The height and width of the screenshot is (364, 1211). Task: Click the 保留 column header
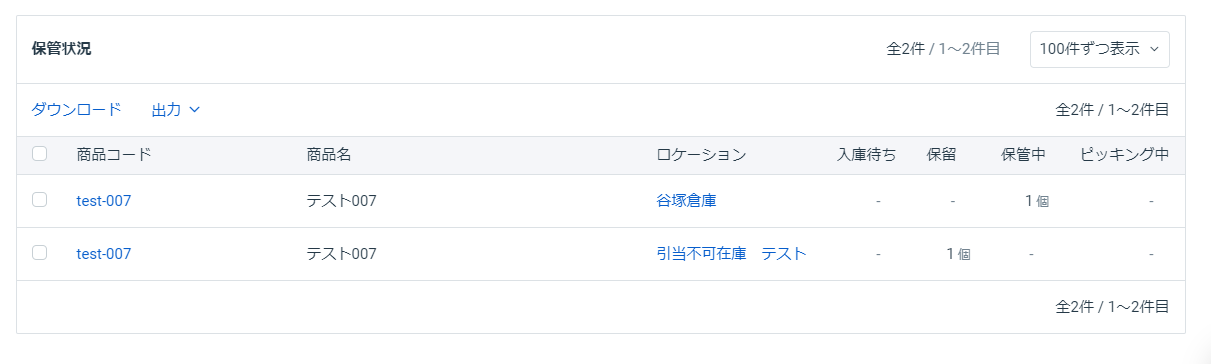pyautogui.click(x=941, y=155)
